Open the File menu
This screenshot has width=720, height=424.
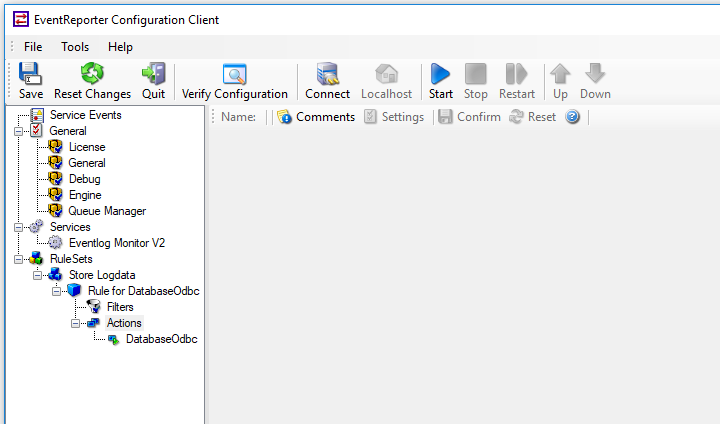point(33,47)
